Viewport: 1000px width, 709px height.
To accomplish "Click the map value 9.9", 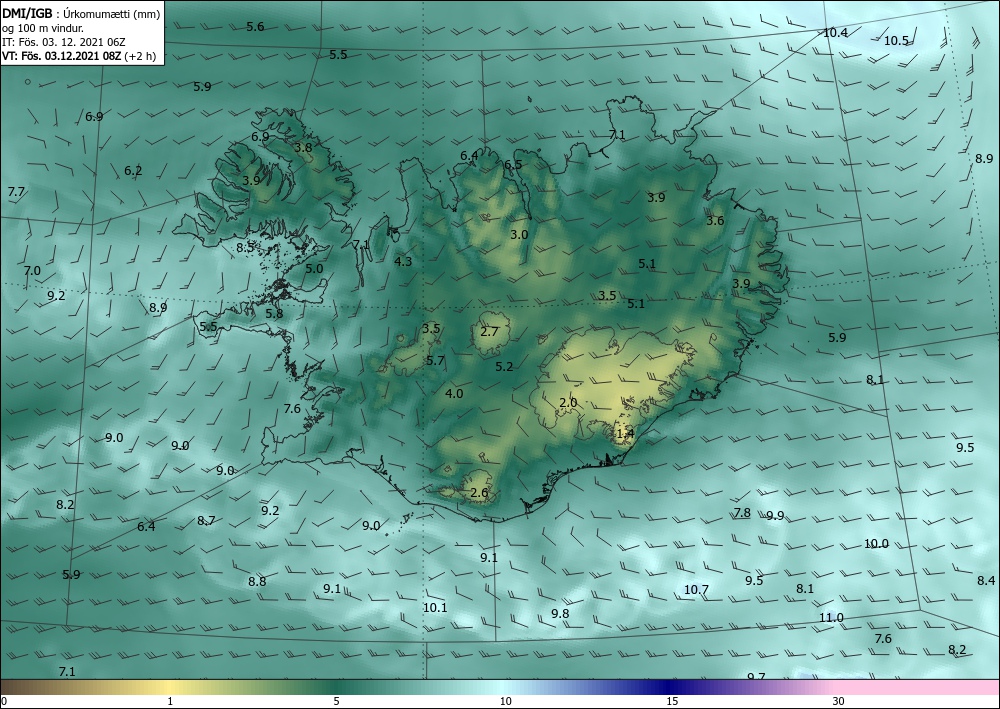I will (x=775, y=516).
